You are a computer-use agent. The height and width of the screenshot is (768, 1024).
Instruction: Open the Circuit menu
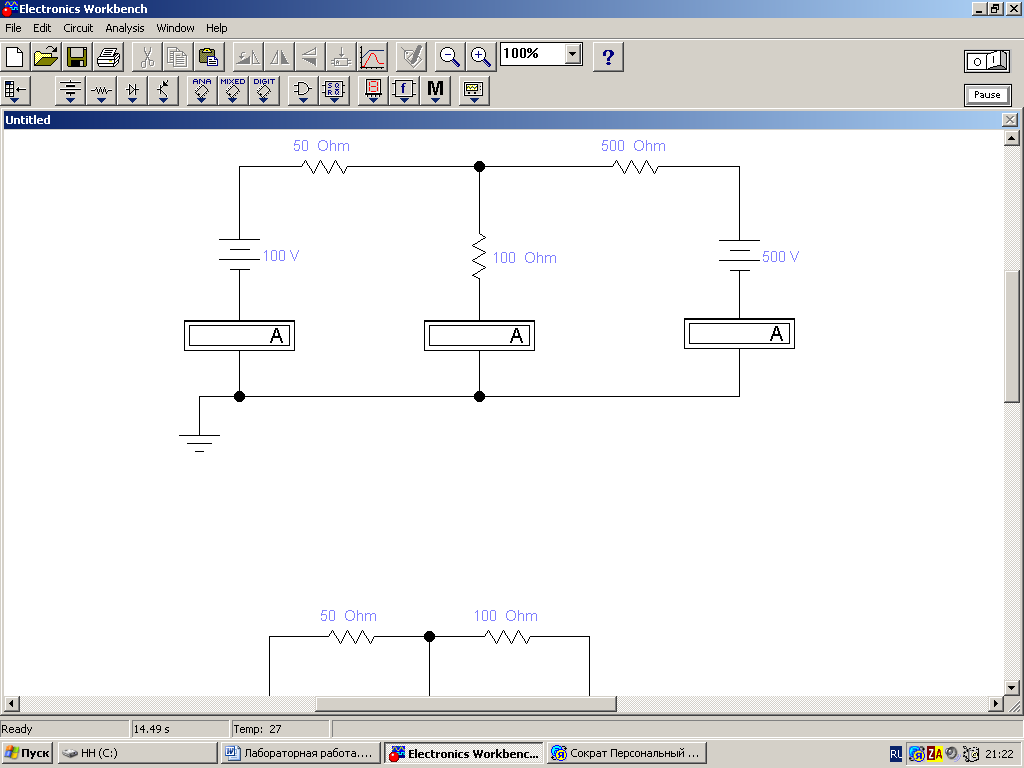point(78,28)
